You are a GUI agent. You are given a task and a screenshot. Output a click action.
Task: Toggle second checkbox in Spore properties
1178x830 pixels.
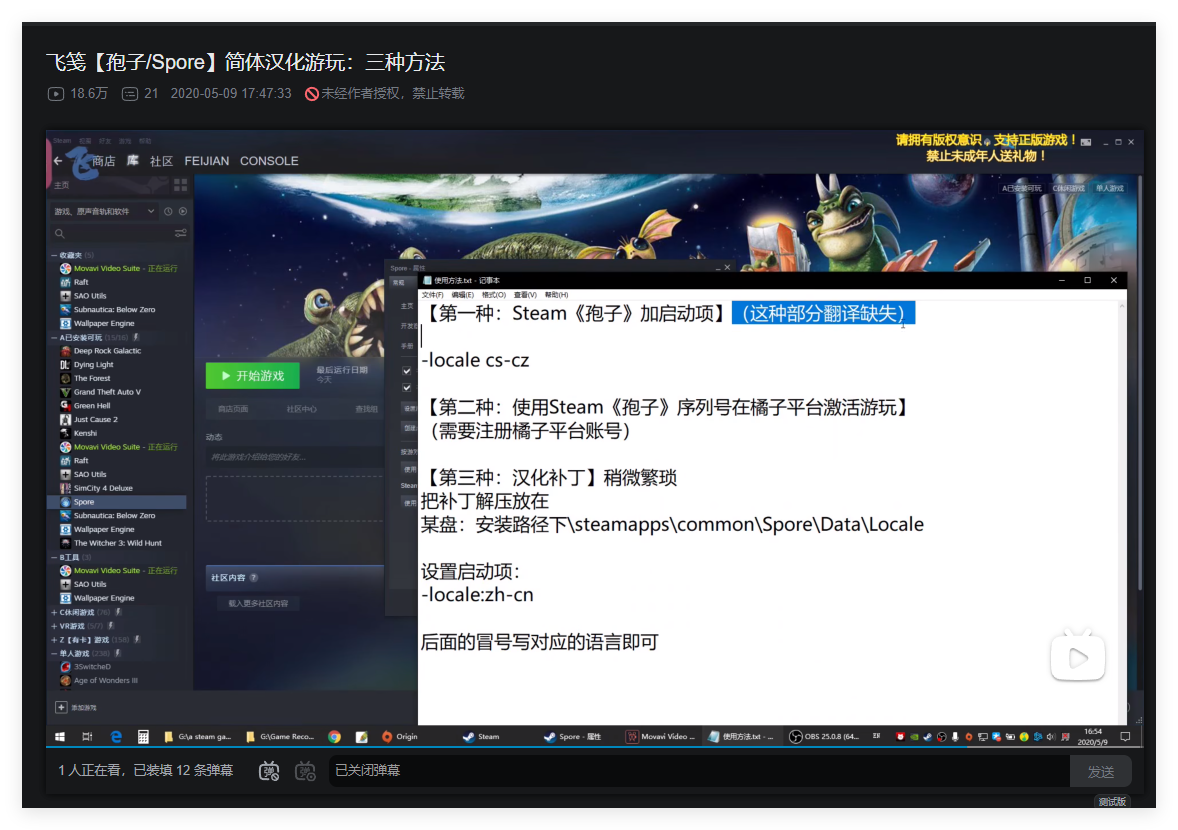coord(406,388)
